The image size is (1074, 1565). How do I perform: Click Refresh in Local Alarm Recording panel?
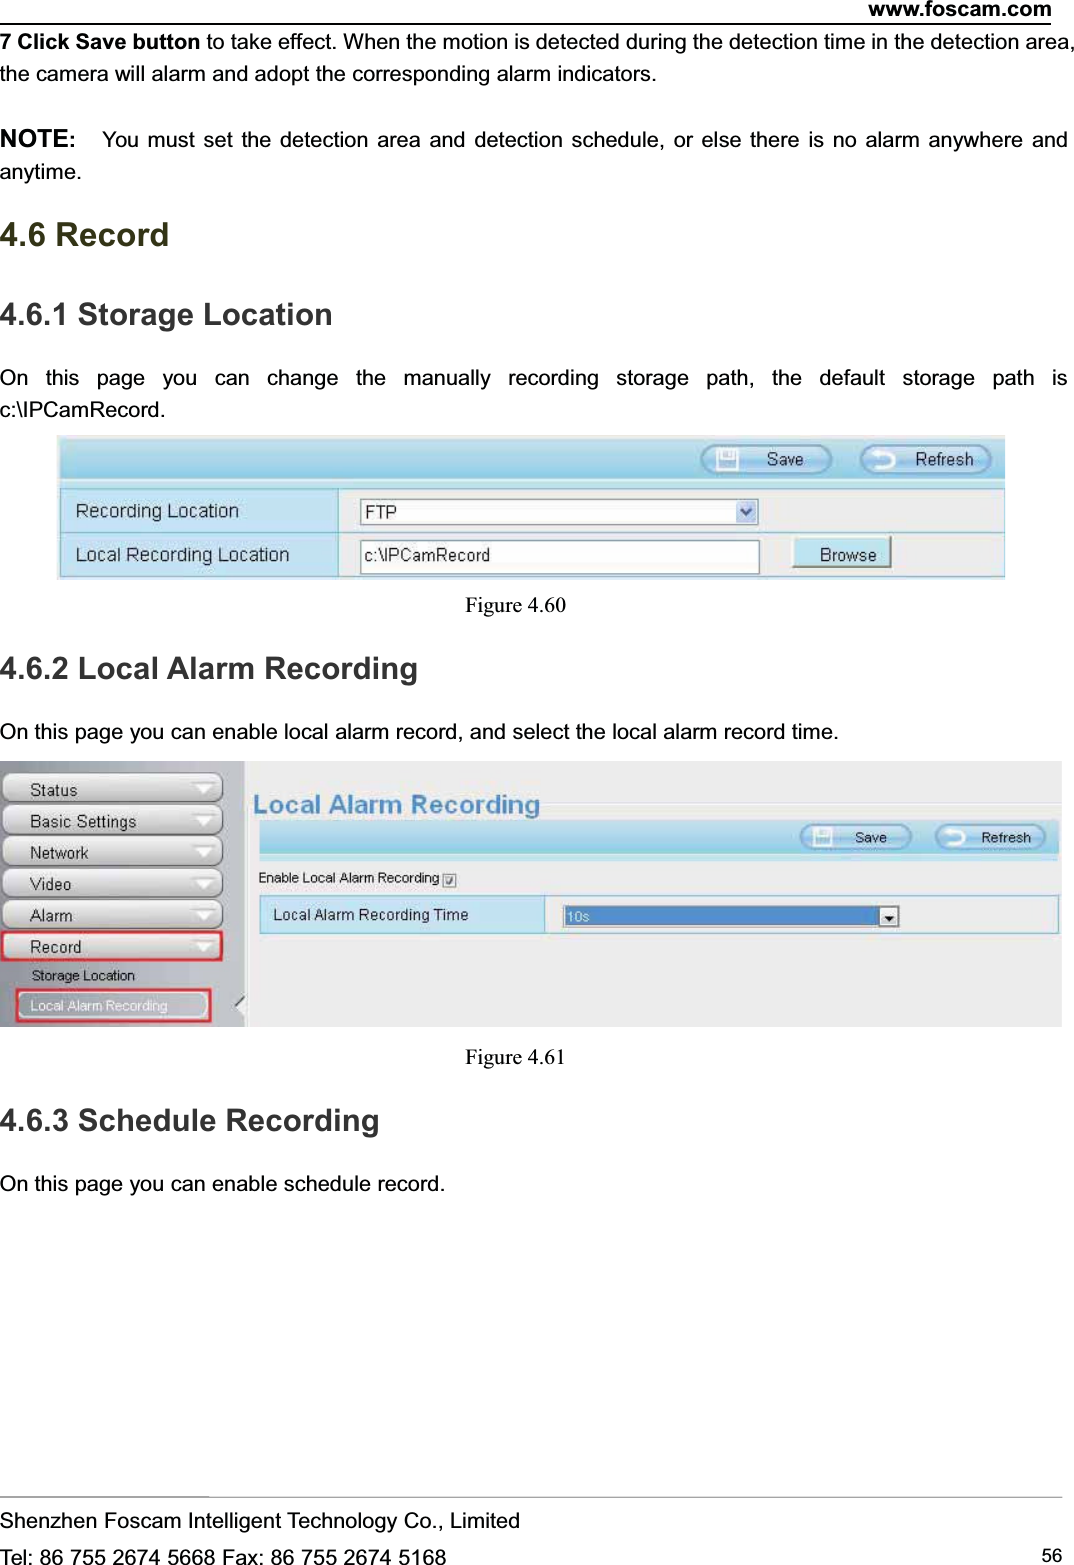(990, 837)
